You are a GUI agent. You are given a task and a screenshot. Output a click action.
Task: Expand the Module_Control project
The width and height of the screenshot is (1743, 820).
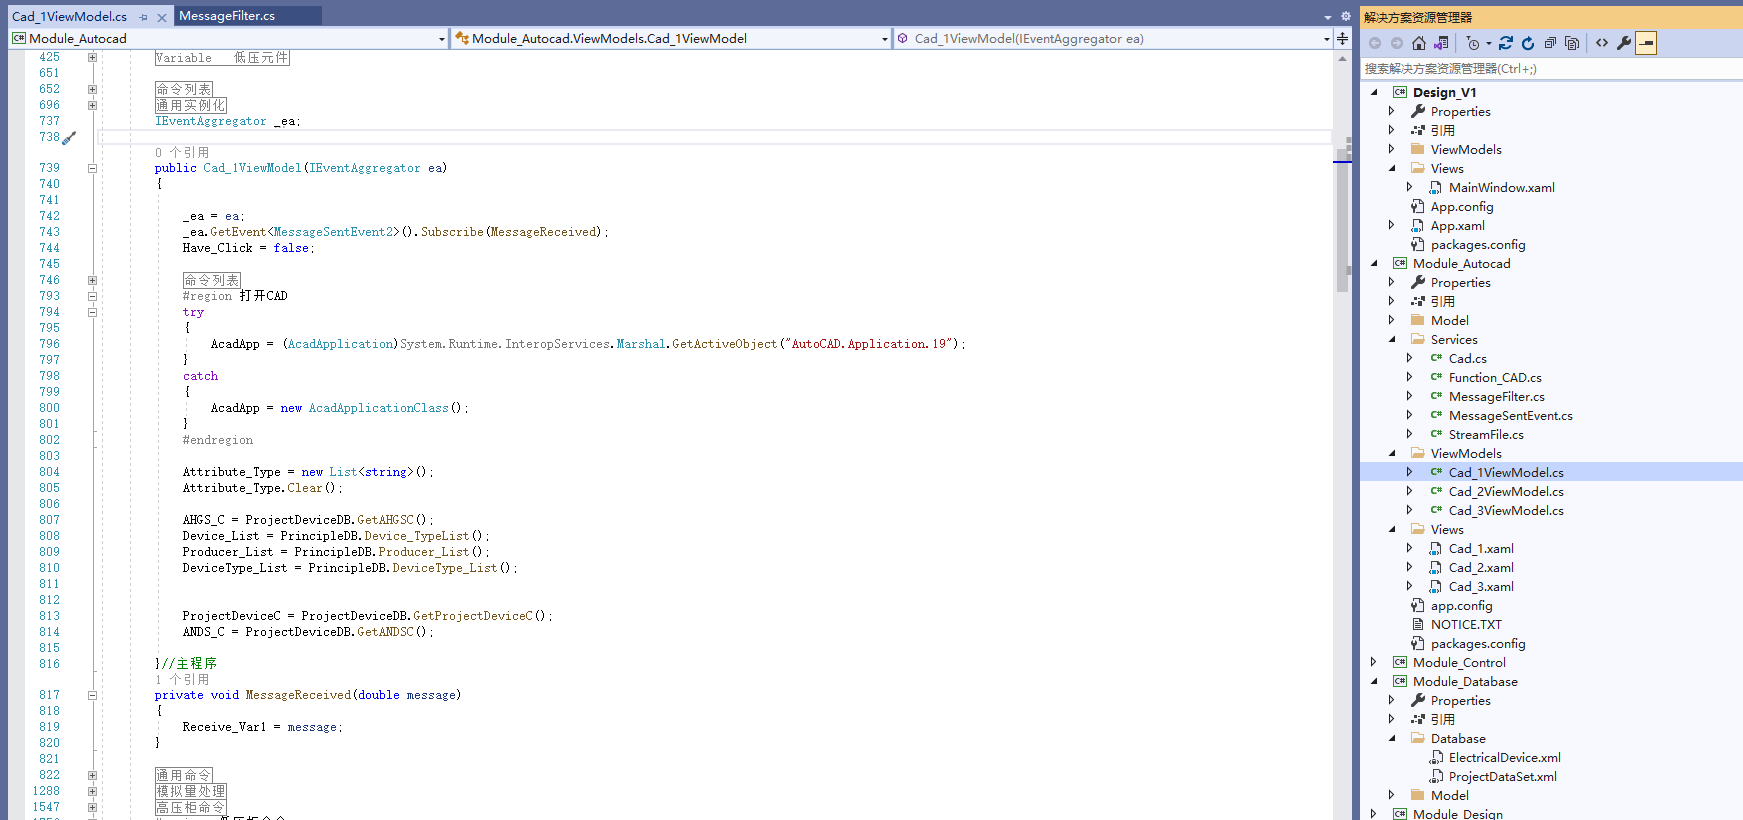tap(1374, 662)
